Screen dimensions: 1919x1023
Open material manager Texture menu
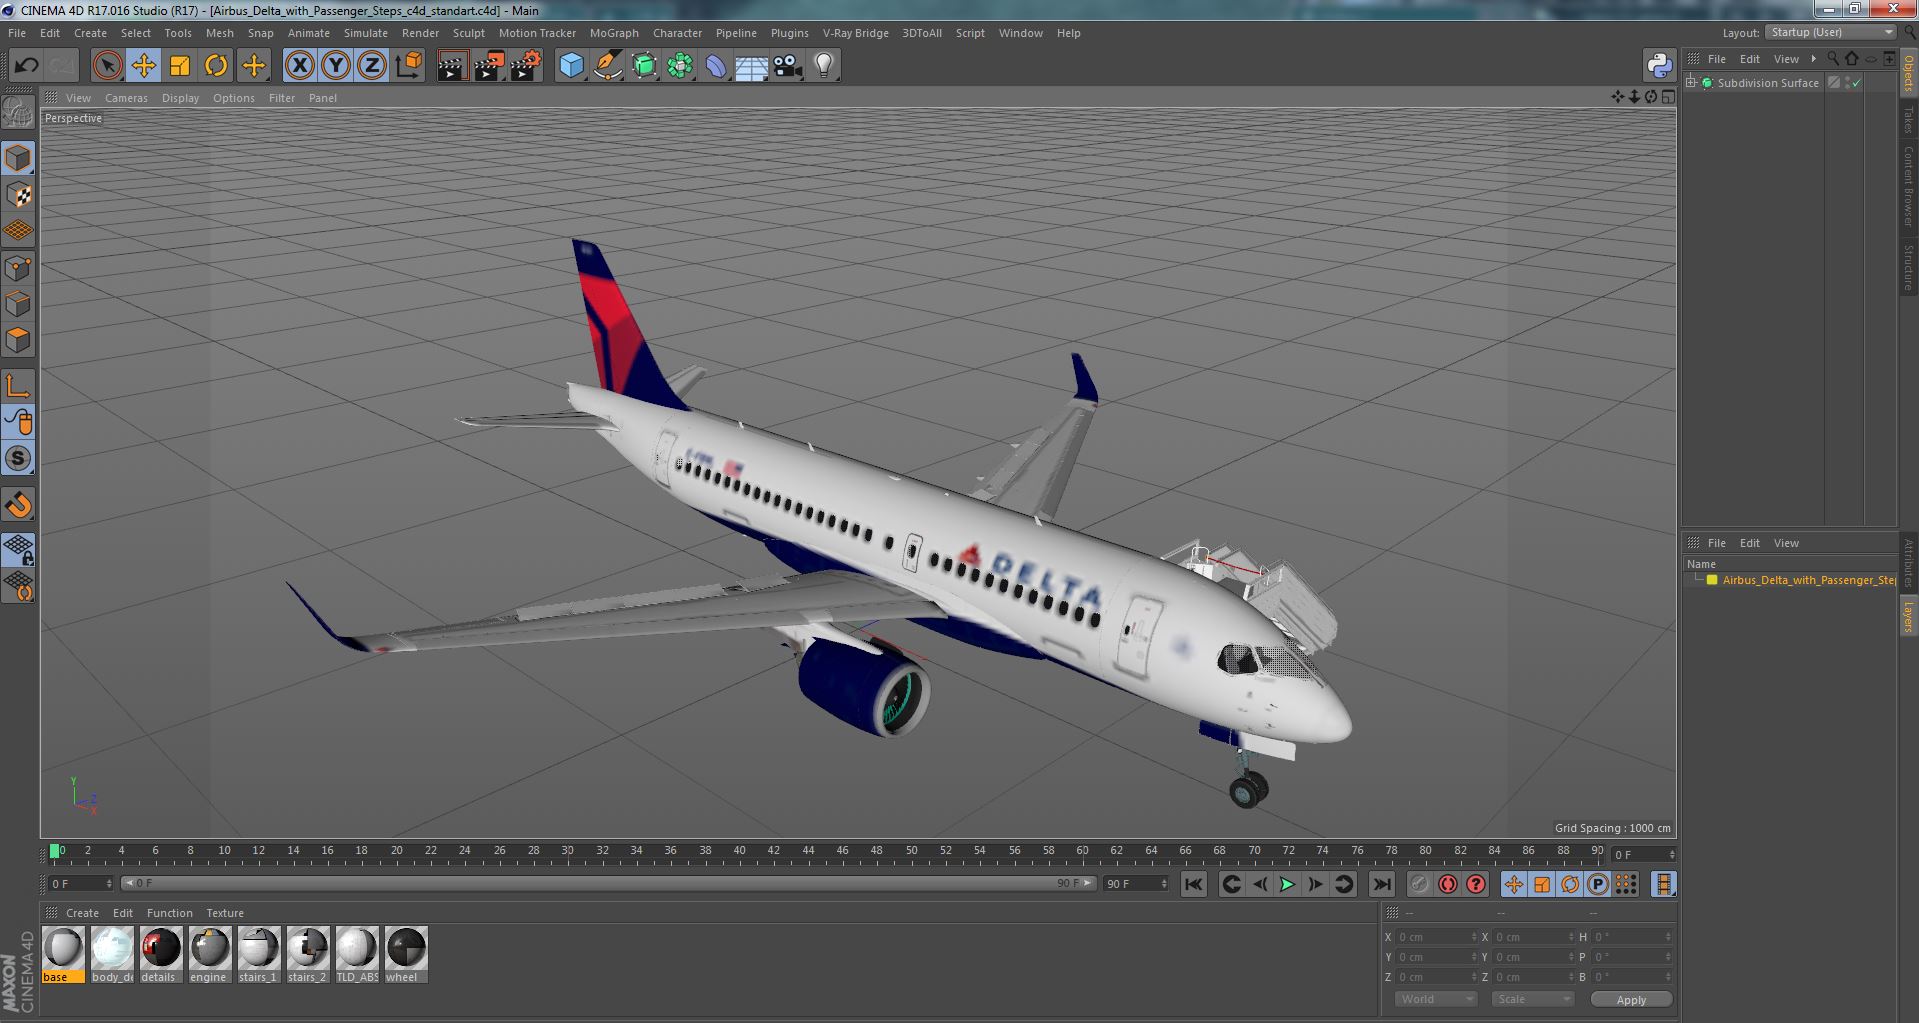(225, 913)
